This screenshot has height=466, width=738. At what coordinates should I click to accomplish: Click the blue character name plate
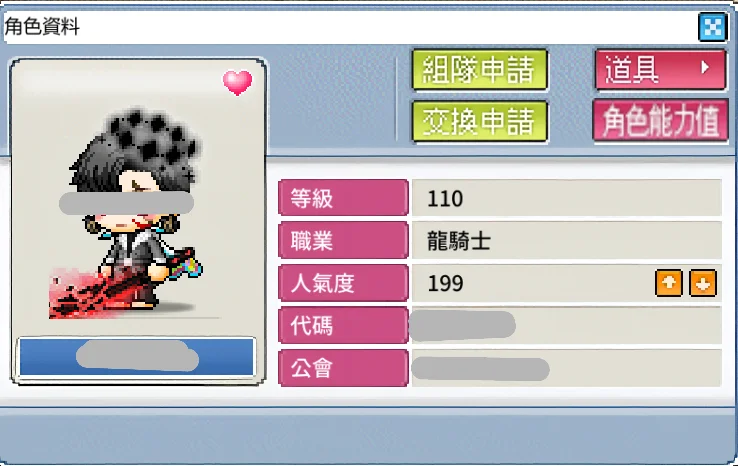(137, 356)
